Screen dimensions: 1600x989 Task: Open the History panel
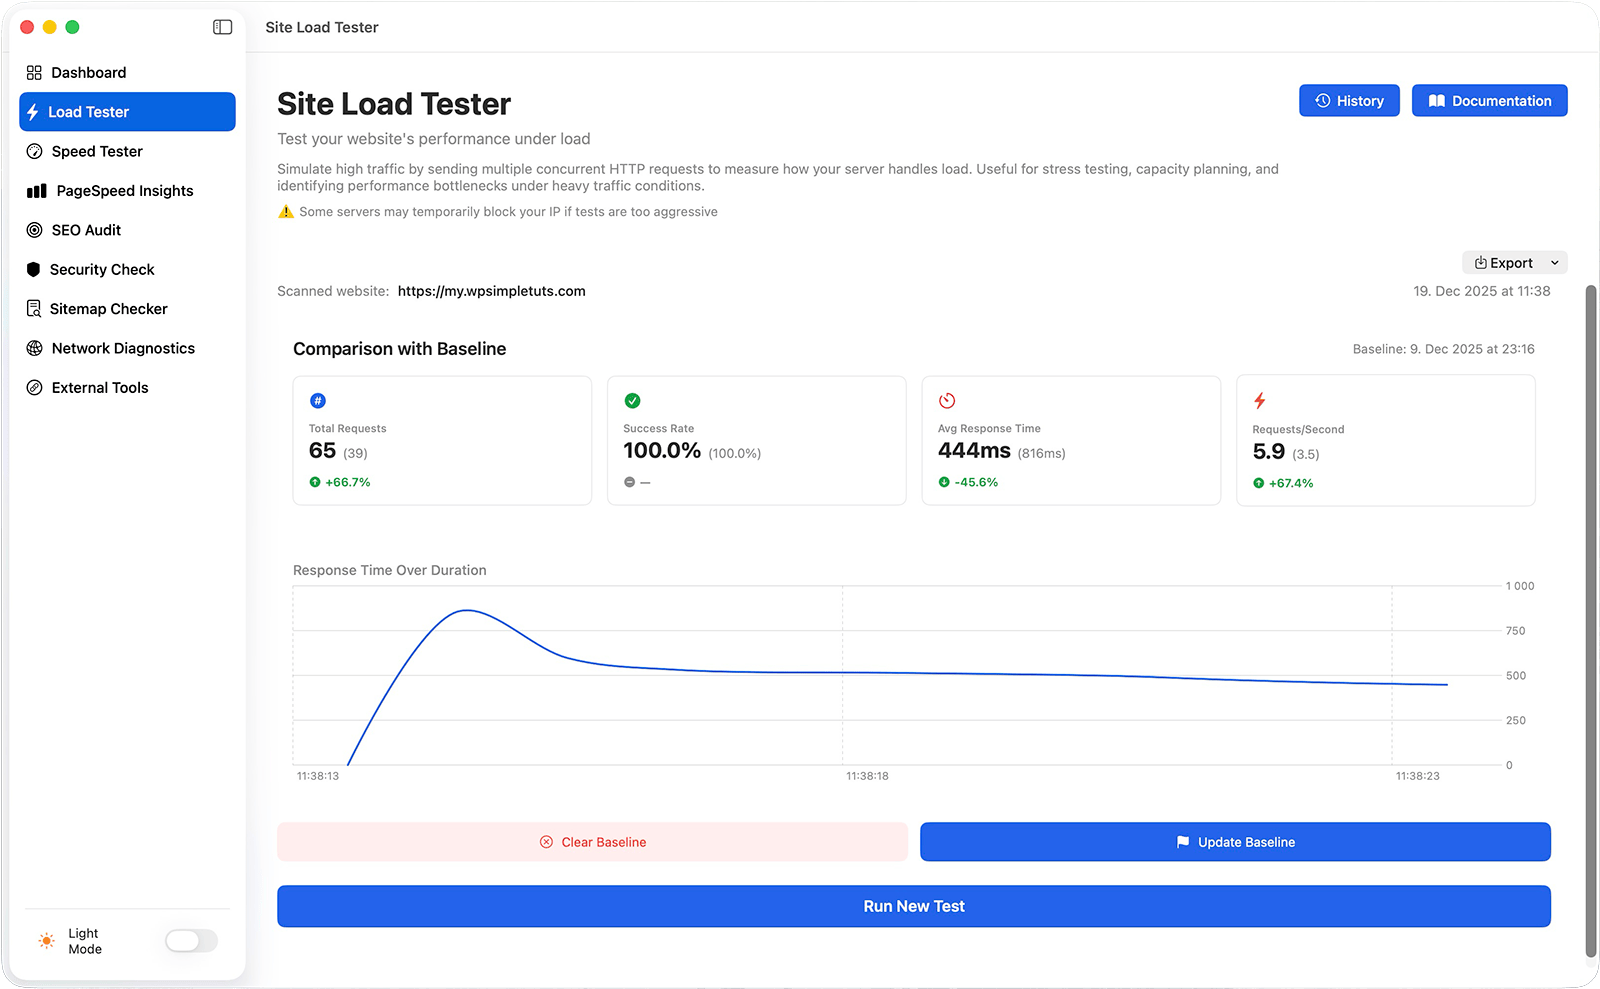(x=1348, y=100)
